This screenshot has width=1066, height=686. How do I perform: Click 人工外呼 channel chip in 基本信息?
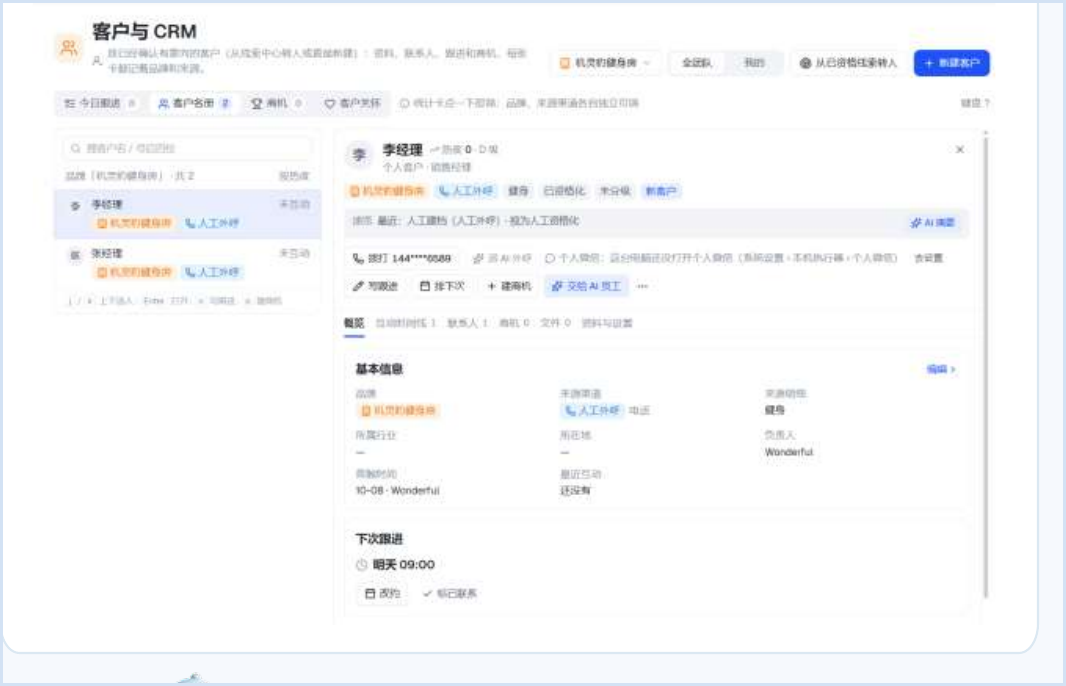pyautogui.click(x=591, y=411)
